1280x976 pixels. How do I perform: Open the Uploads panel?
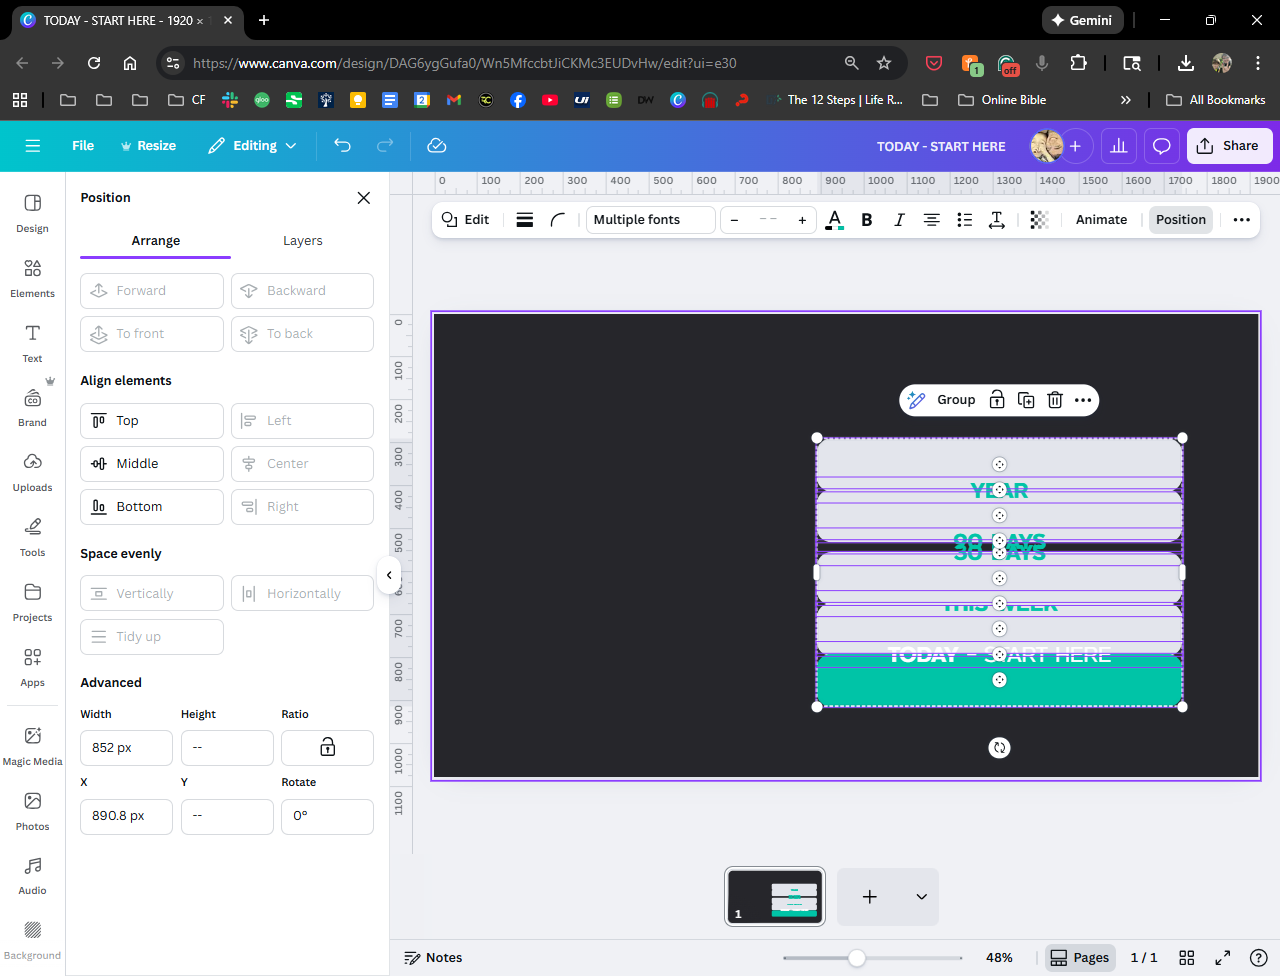point(32,472)
